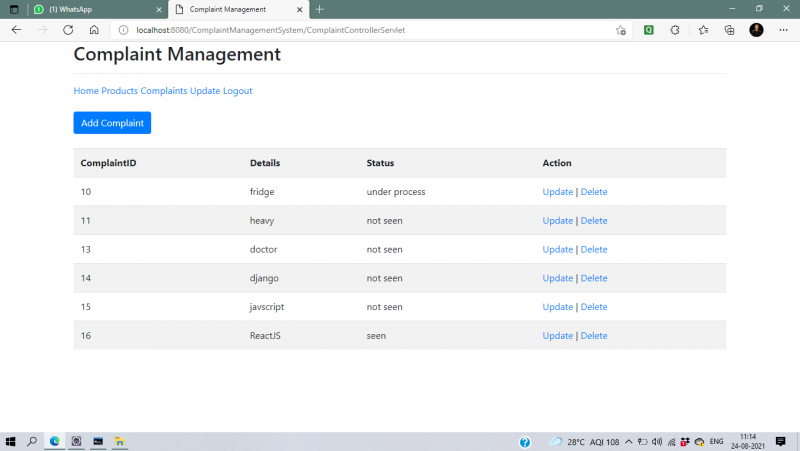Image resolution: width=800 pixels, height=451 pixels.
Task: Reload the page with the refresh icon
Action: coord(68,30)
